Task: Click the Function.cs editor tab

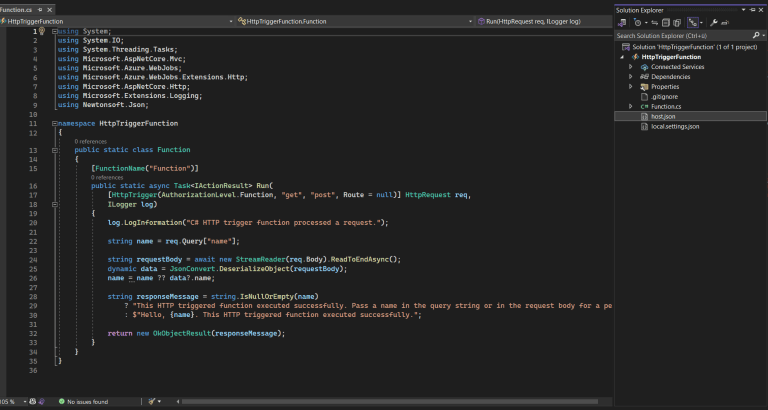Action: (16, 10)
